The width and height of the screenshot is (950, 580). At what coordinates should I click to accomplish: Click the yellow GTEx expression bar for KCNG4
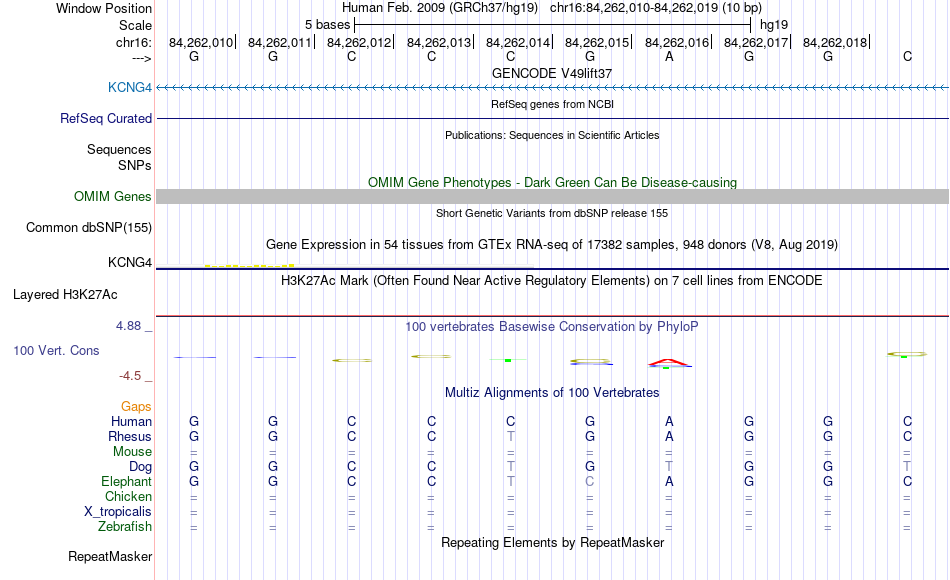[x=250, y=265]
